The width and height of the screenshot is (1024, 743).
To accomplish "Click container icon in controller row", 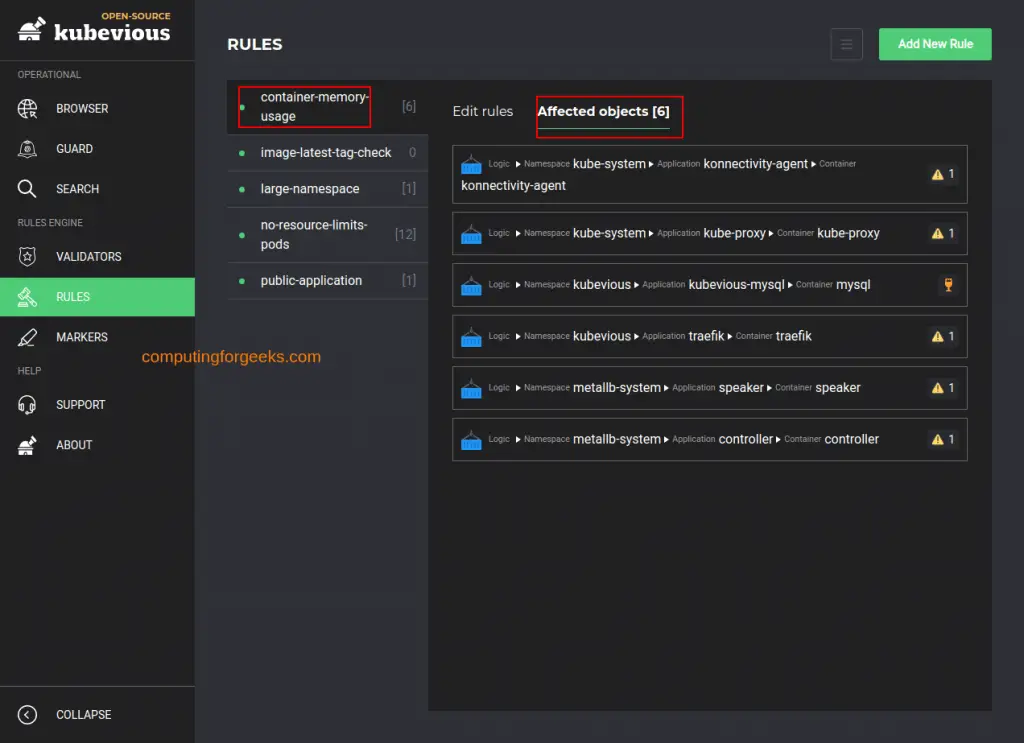I will tap(471, 440).
